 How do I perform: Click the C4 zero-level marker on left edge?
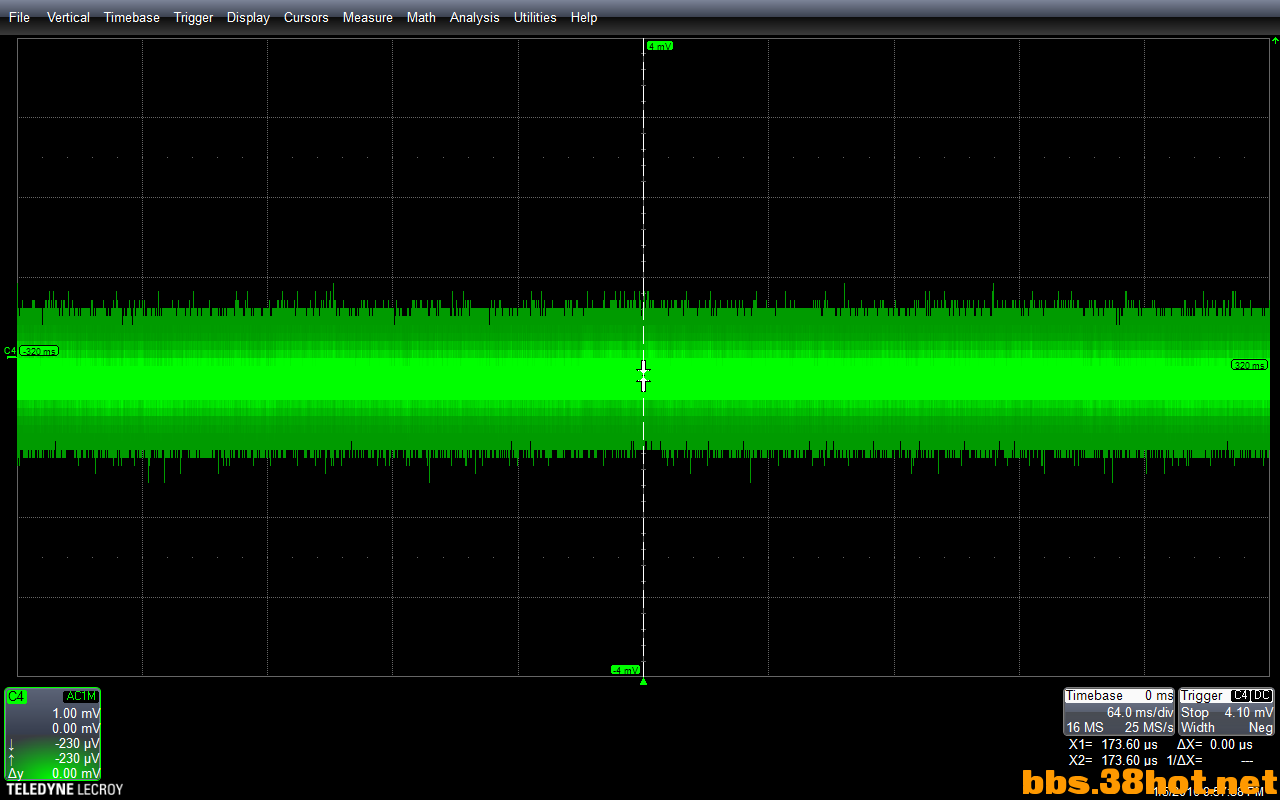pyautogui.click(x=11, y=351)
